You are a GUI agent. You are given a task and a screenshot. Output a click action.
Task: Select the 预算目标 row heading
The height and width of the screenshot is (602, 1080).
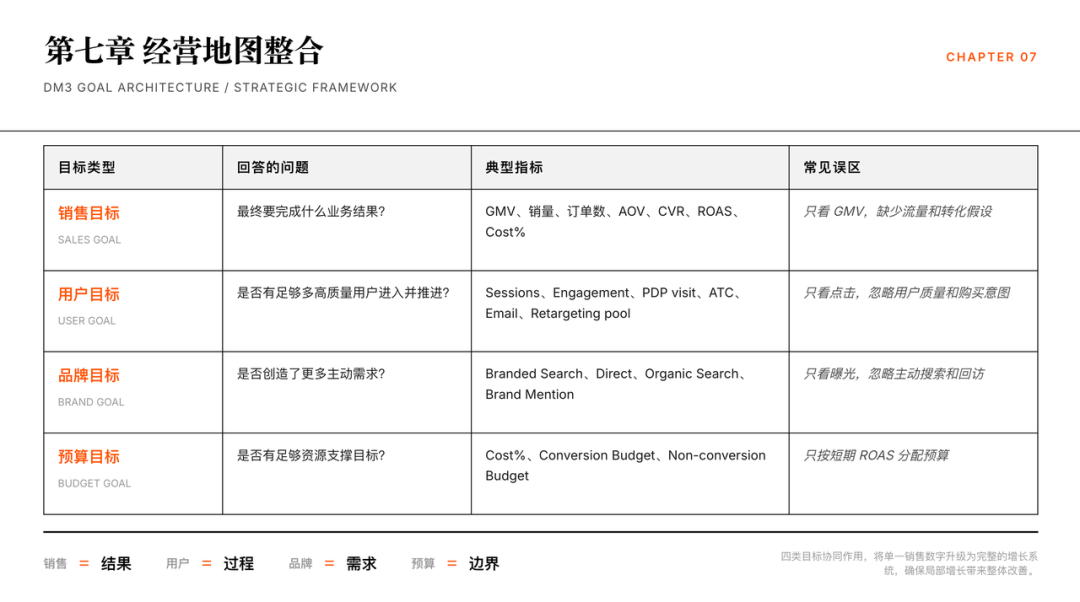tap(89, 457)
